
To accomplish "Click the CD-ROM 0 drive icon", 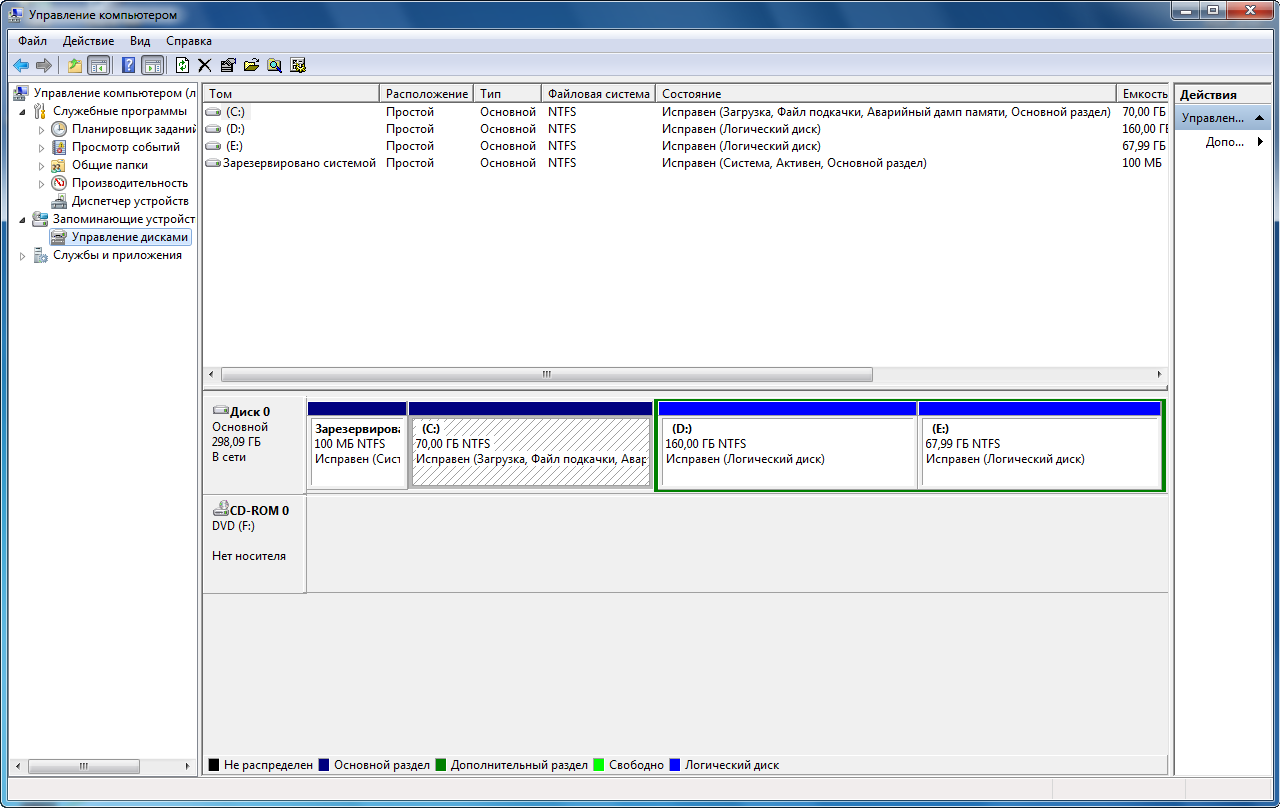I will [221, 509].
